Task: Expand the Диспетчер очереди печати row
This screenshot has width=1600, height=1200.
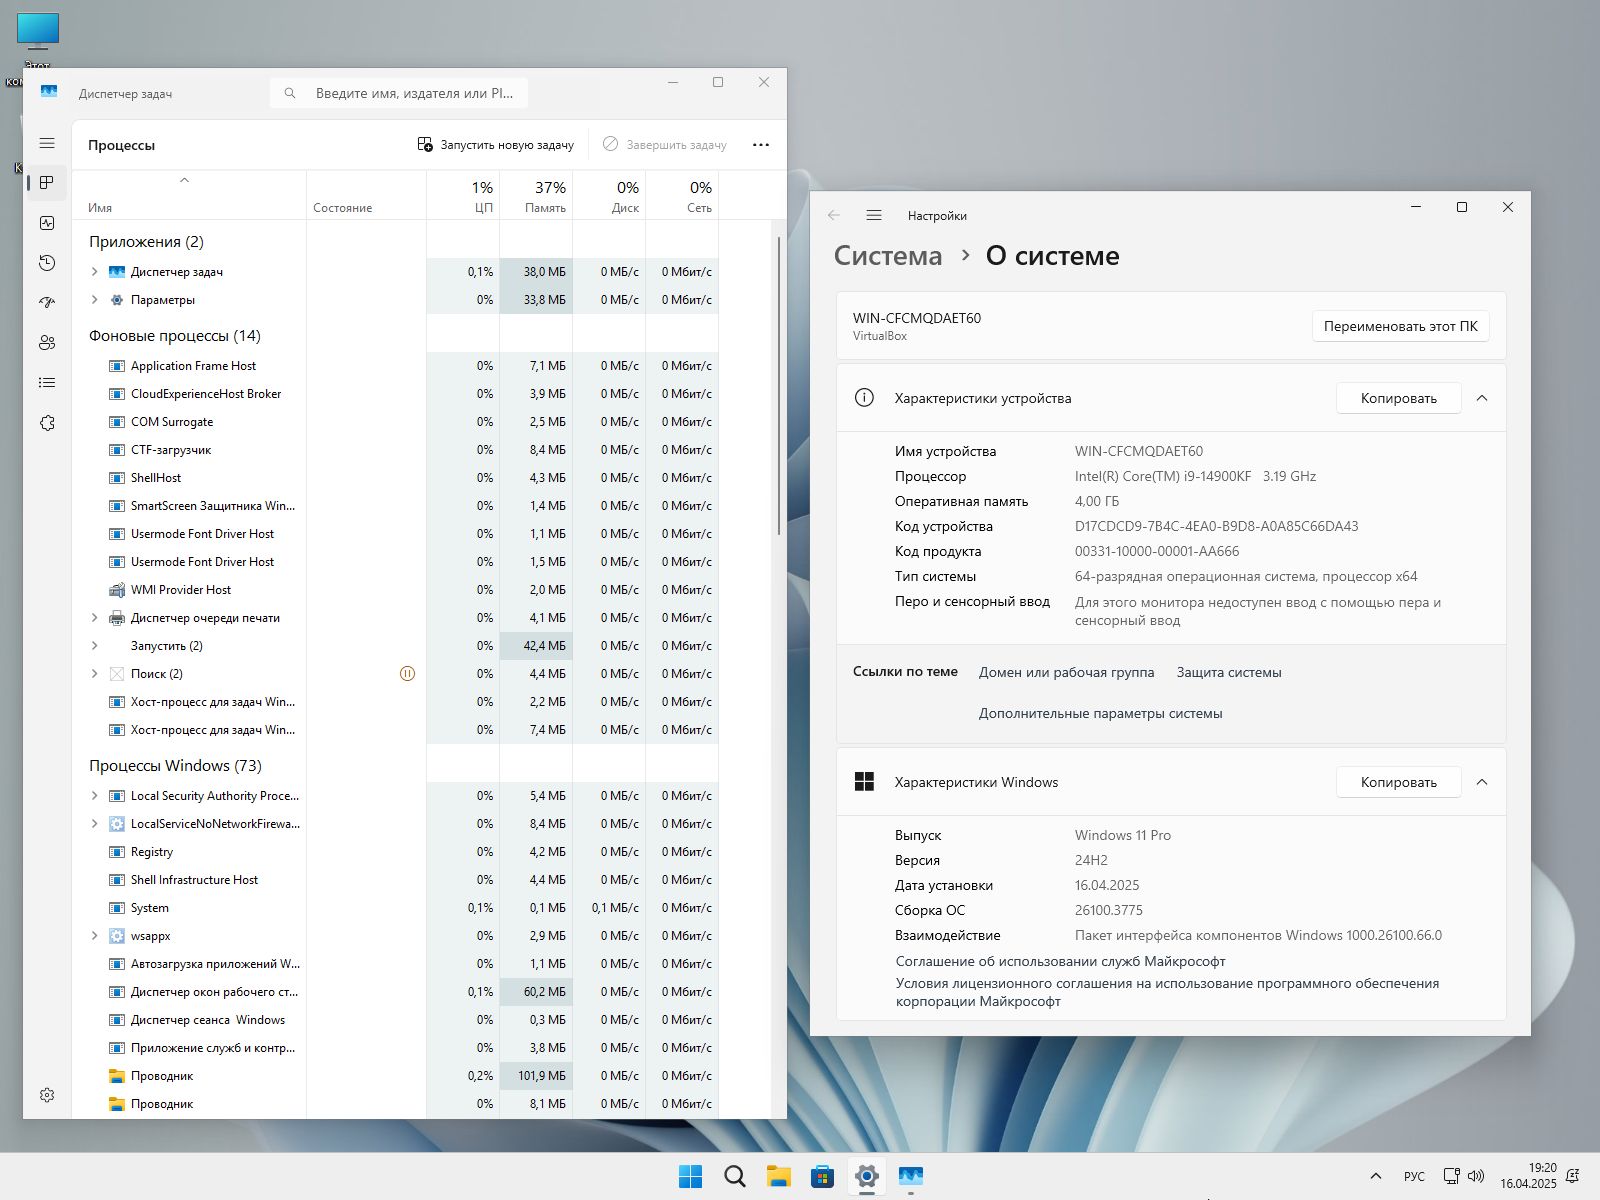Action: tap(95, 618)
